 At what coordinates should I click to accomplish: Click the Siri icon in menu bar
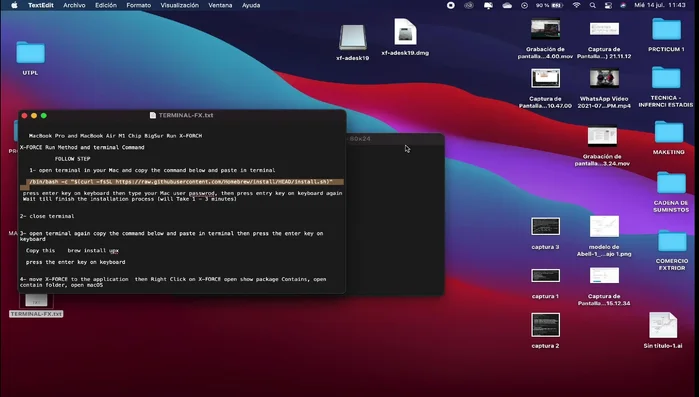click(623, 5)
